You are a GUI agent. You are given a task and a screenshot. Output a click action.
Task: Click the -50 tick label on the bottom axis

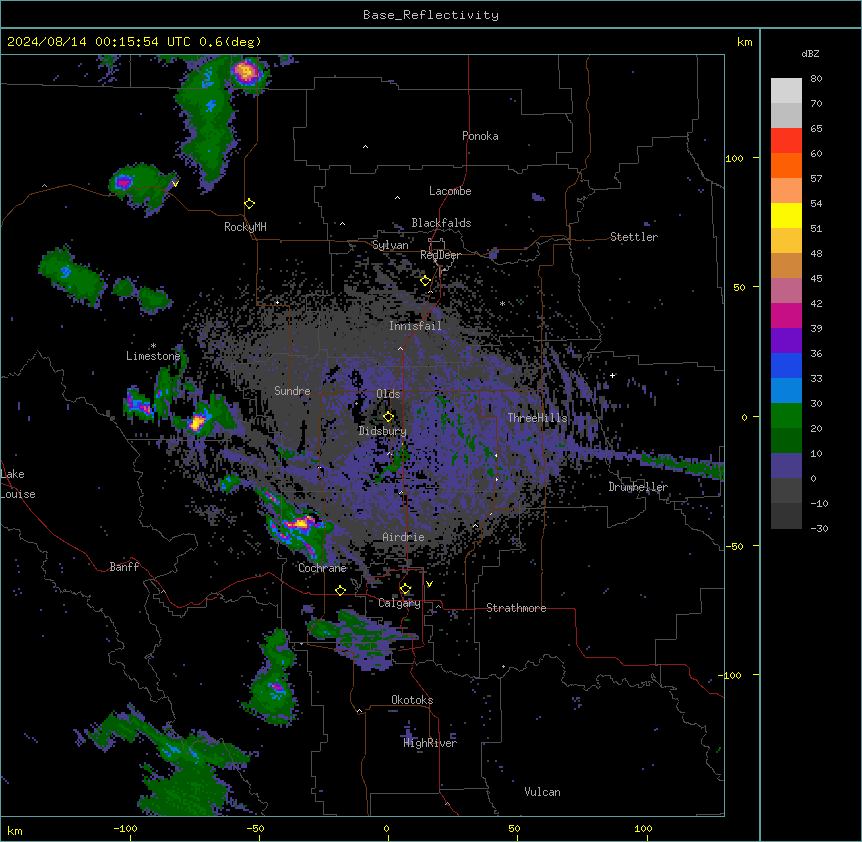coord(255,828)
